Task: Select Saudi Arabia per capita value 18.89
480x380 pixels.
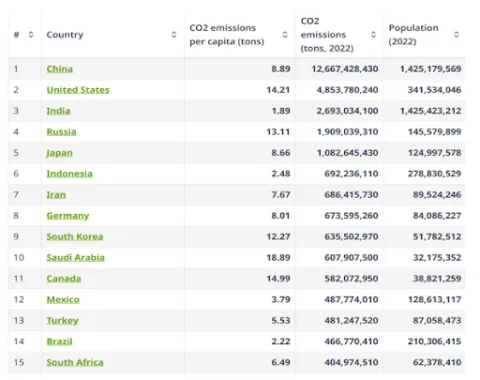Action: (x=278, y=257)
